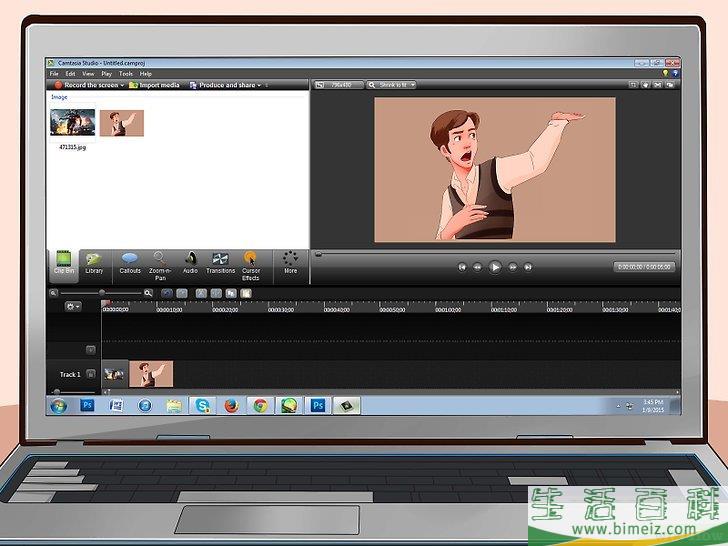Toggle the lock on the empty upper track
This screenshot has height=546, width=728.
click(x=91, y=350)
